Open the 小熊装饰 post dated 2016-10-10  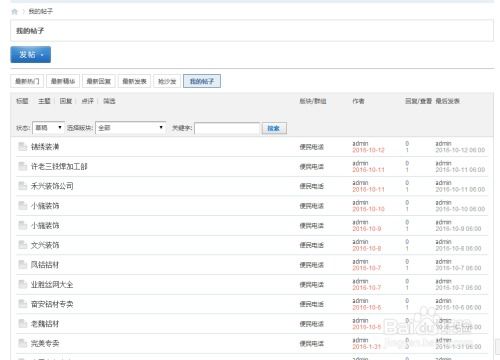(x=45, y=206)
